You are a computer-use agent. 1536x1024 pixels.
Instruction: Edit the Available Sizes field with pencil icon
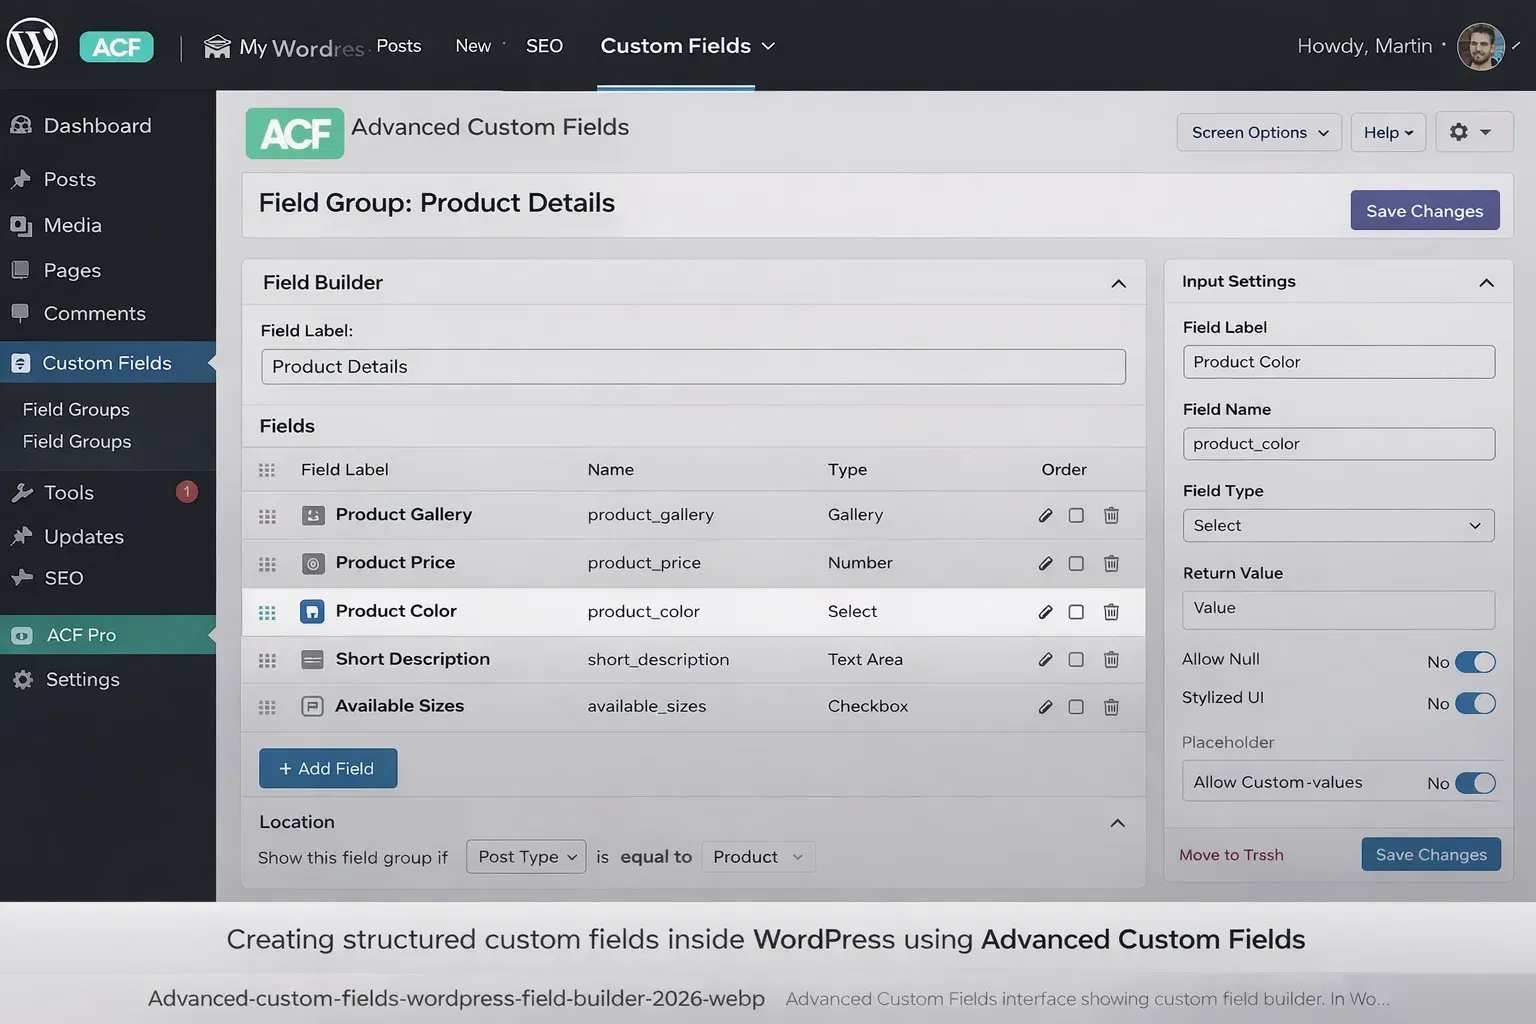pyautogui.click(x=1045, y=707)
